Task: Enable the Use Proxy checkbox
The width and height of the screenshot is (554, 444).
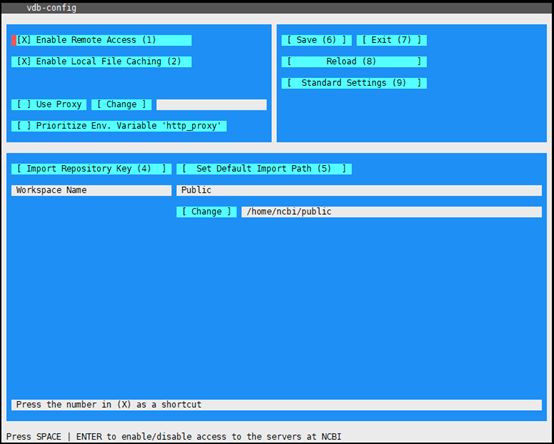Action: (49, 105)
